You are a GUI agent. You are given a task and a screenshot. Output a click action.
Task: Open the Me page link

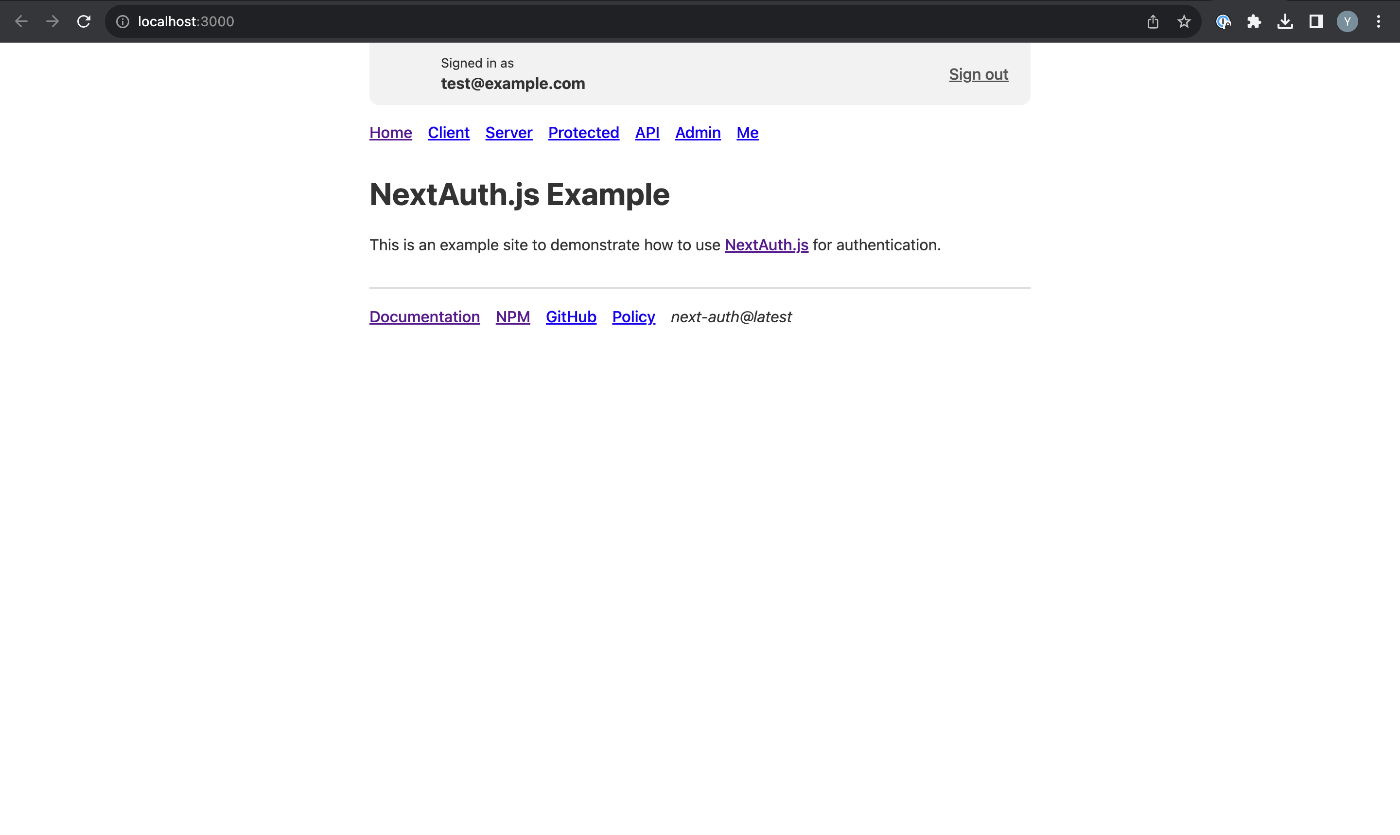(748, 133)
